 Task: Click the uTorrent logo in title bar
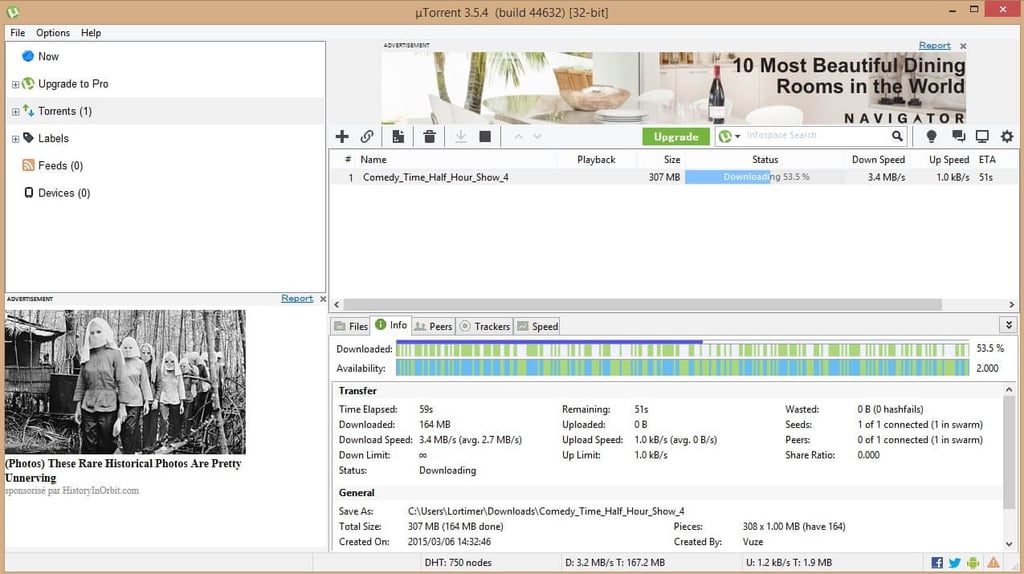[12, 12]
